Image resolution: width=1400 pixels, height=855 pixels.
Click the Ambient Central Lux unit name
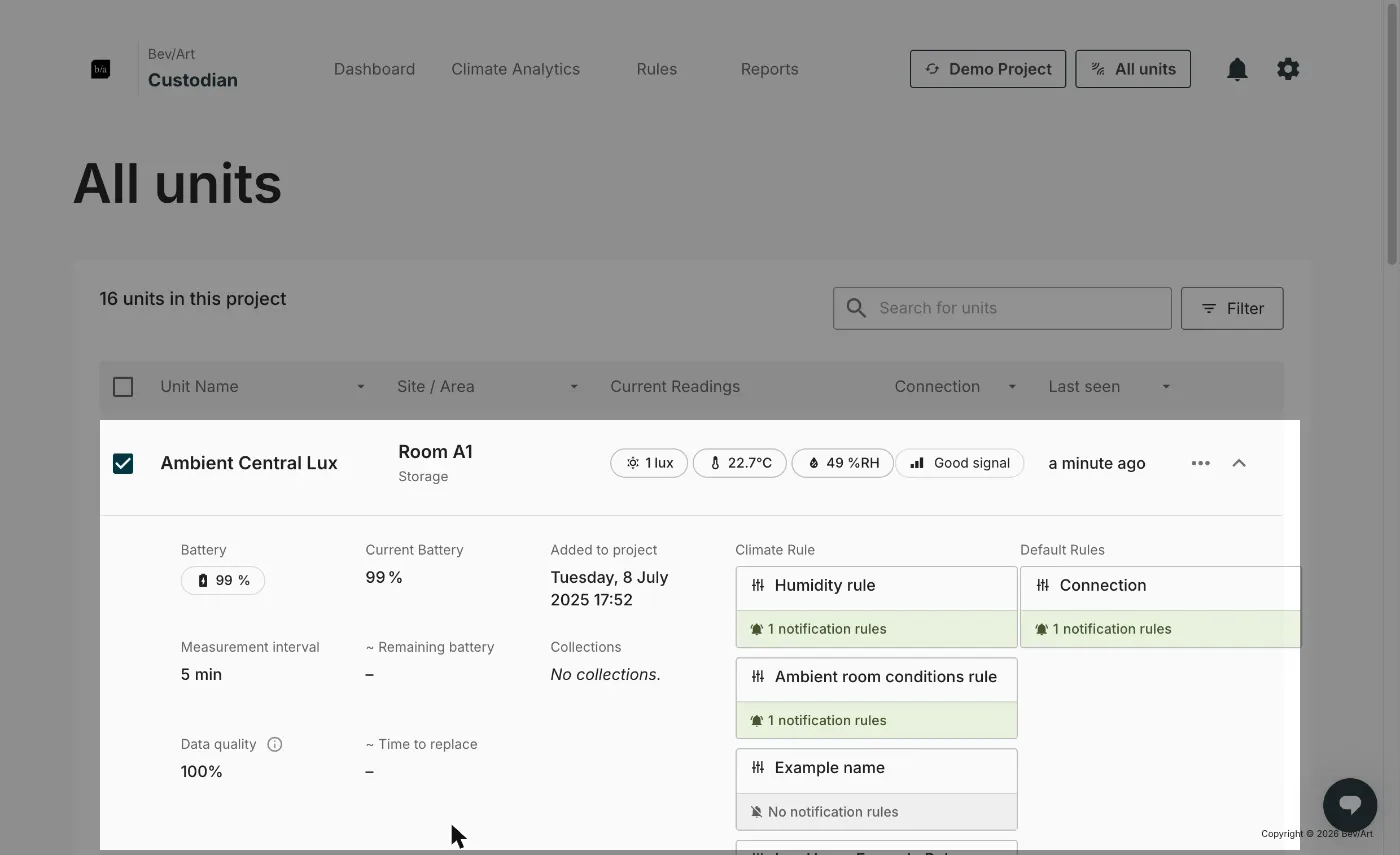tap(249, 463)
